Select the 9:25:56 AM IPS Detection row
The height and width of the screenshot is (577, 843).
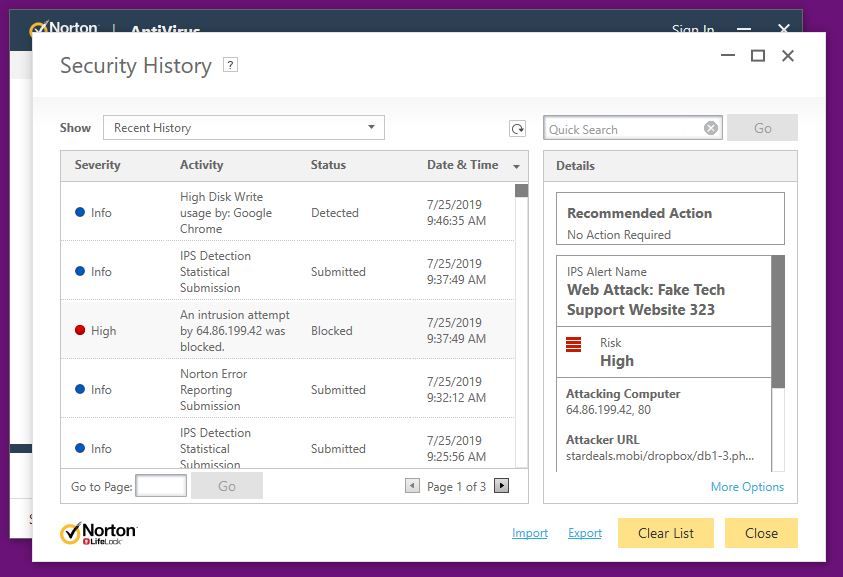(x=288, y=444)
